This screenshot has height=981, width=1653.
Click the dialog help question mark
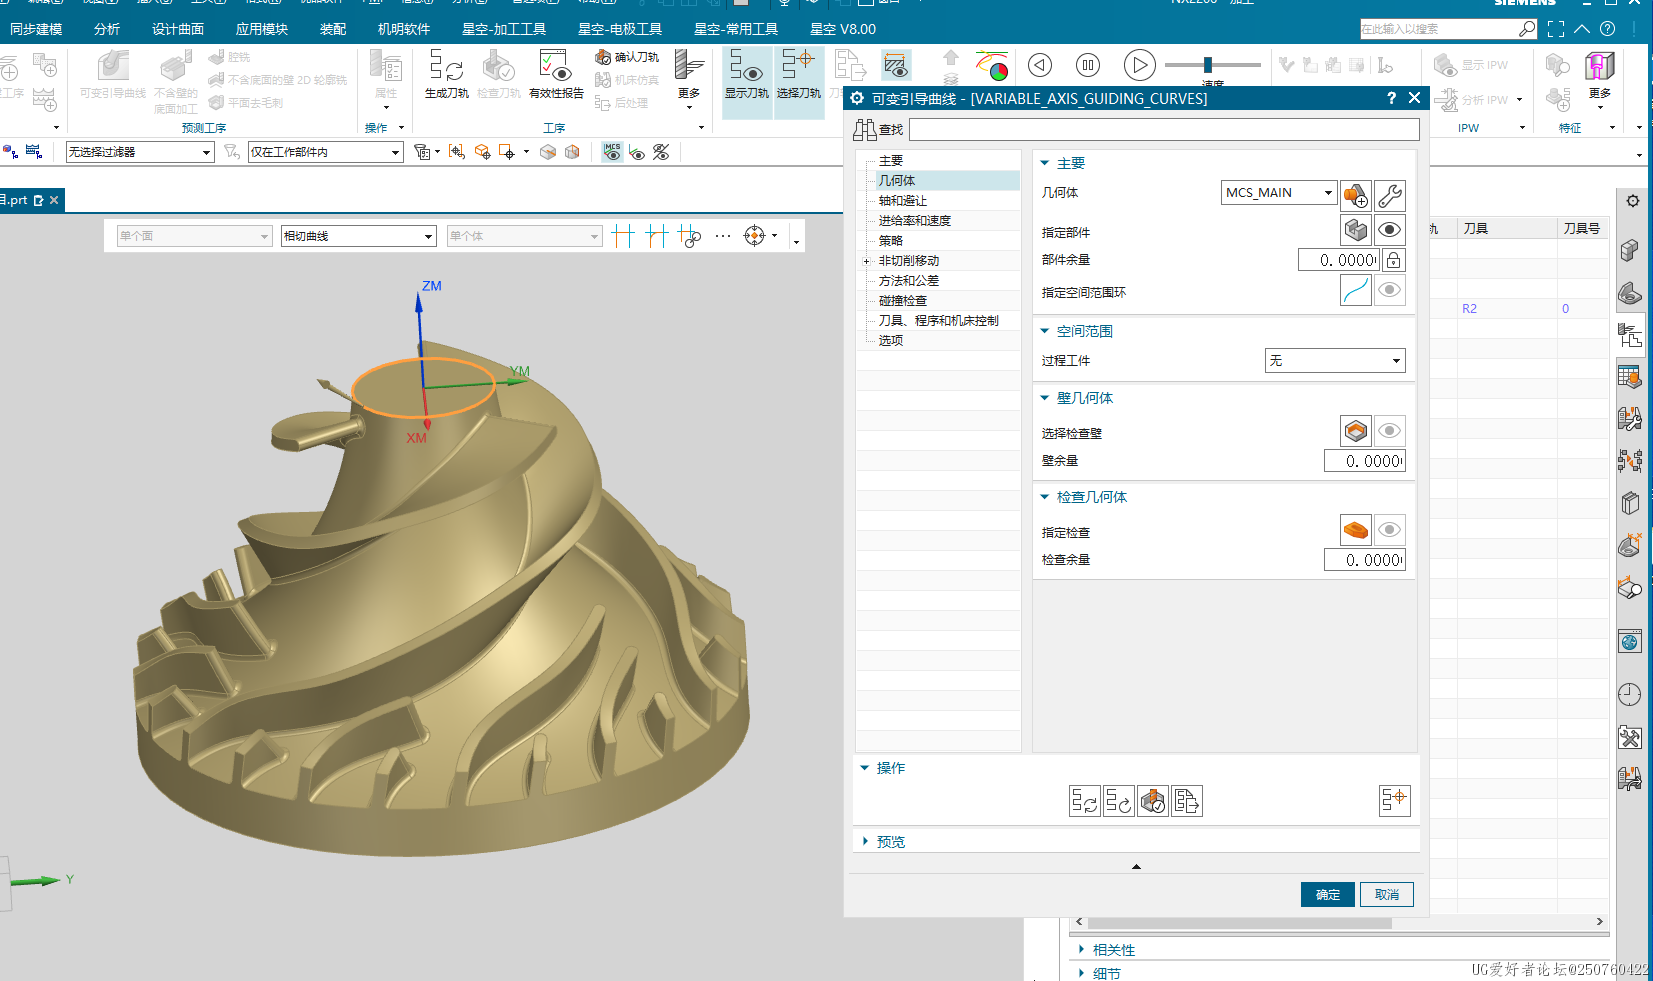click(1391, 98)
